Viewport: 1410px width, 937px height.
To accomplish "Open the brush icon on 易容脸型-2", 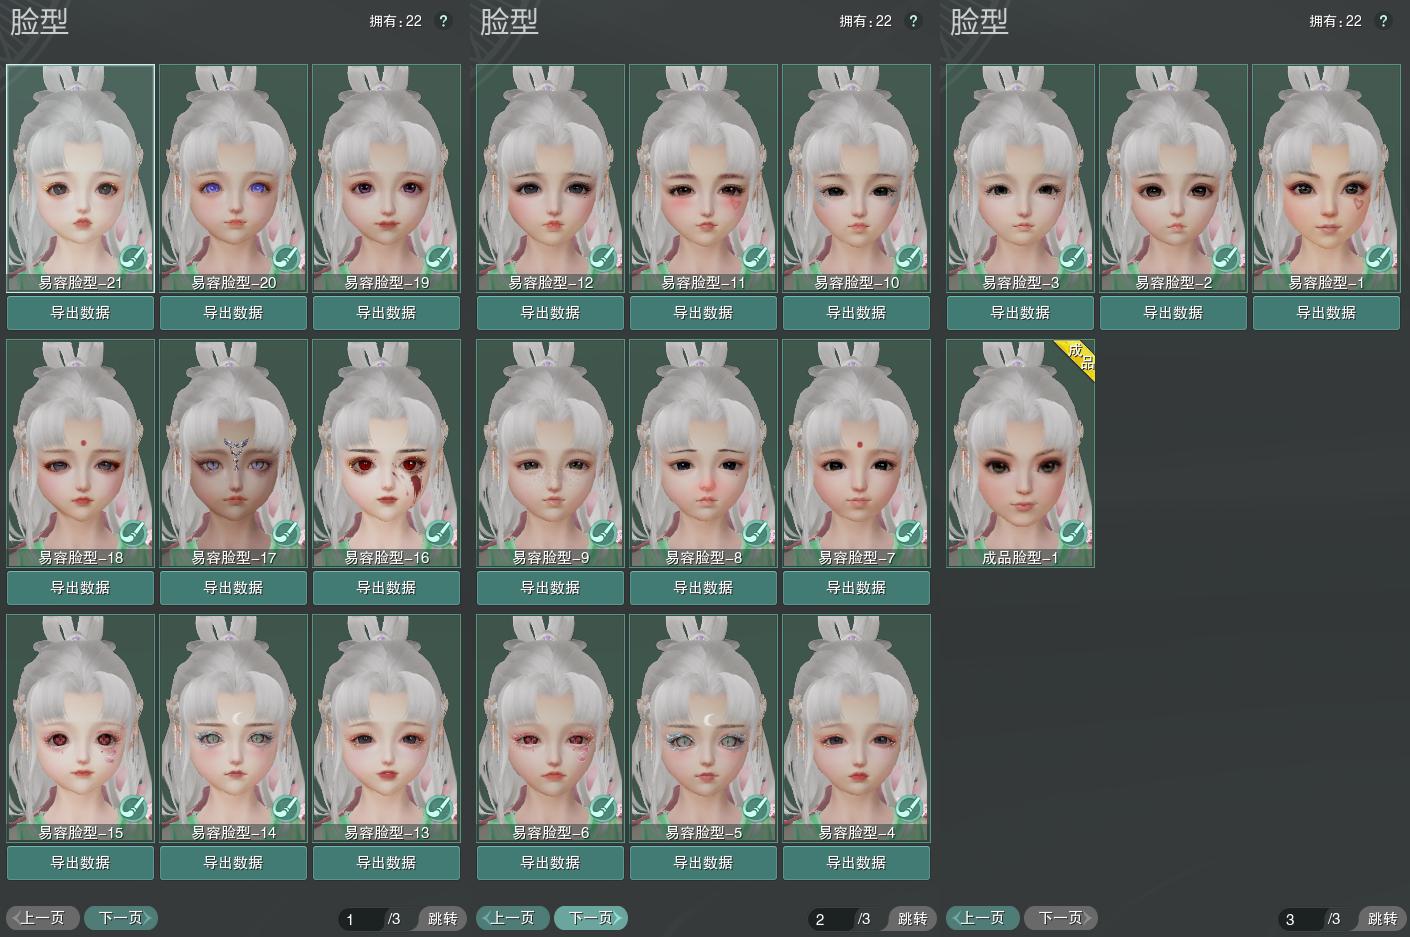I will coord(1225,258).
